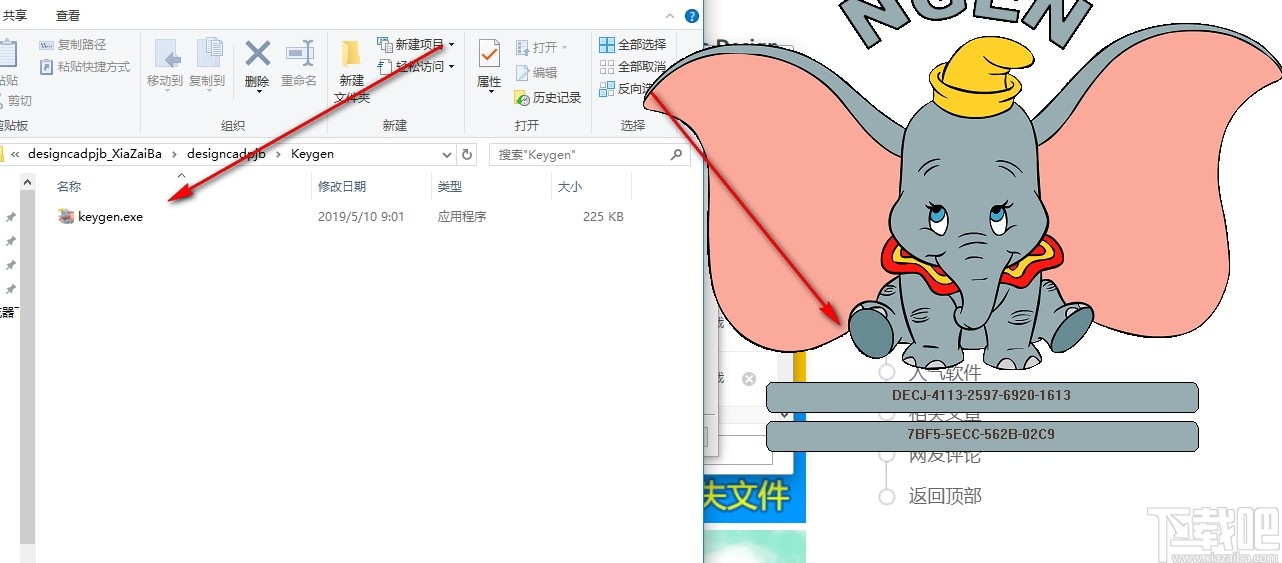
Task: Collapse the ribbon with the chevron
Action: [x=670, y=16]
